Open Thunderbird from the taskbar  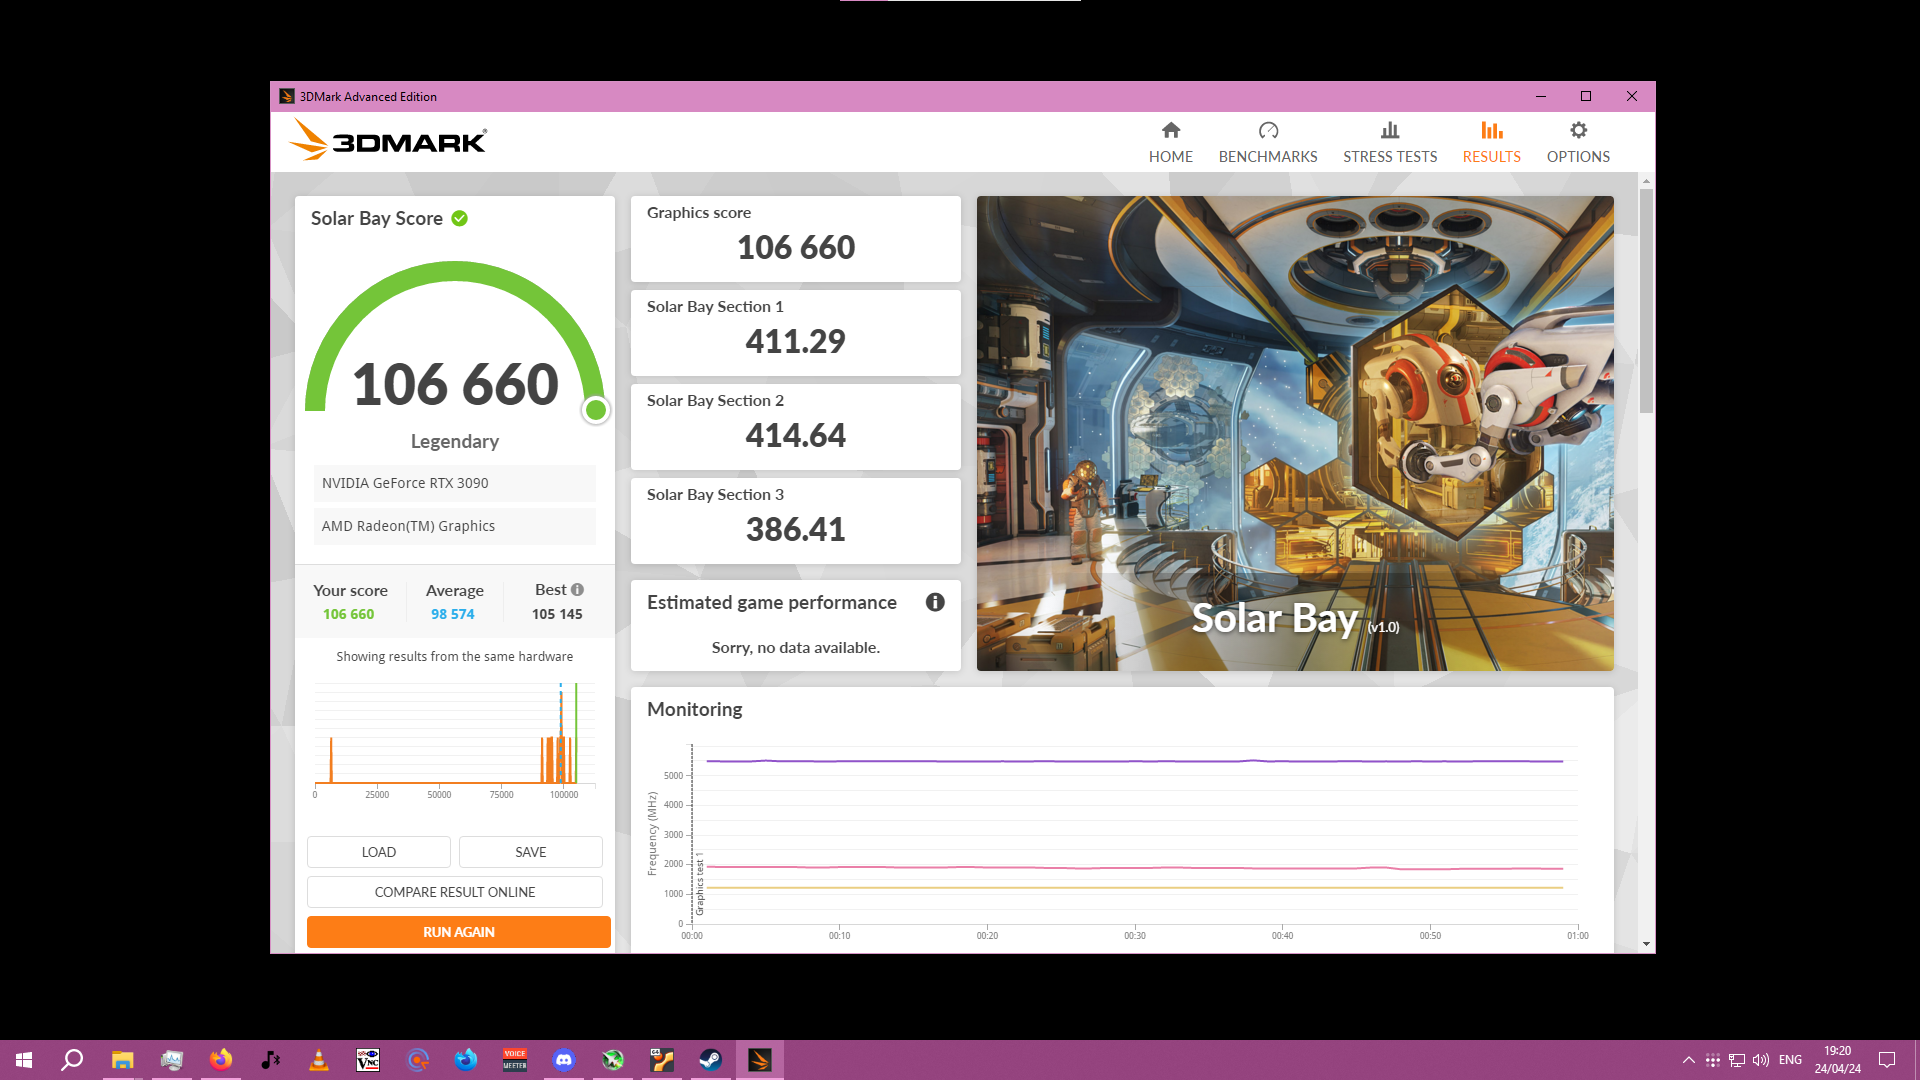[x=466, y=1060]
